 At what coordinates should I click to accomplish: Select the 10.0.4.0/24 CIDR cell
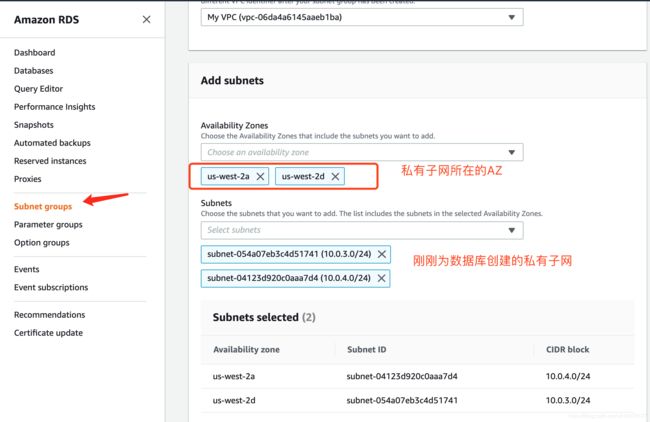[x=568, y=376]
